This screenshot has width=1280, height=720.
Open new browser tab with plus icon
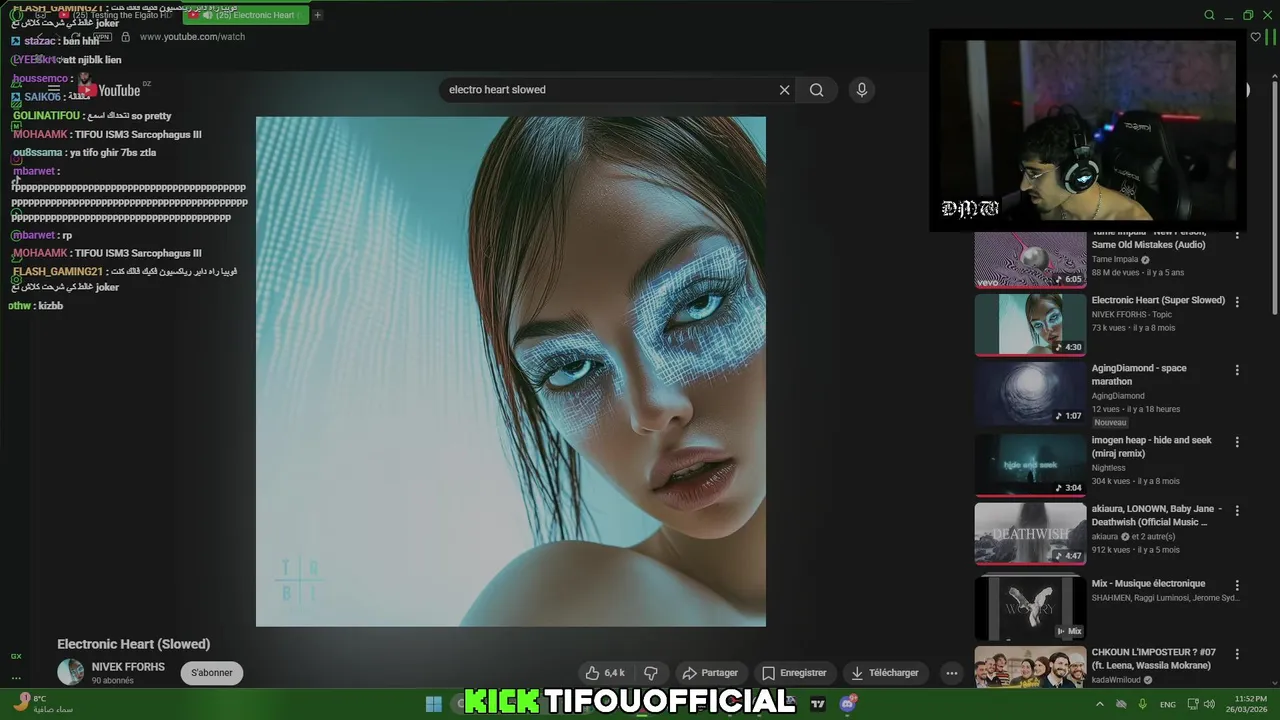coord(318,15)
